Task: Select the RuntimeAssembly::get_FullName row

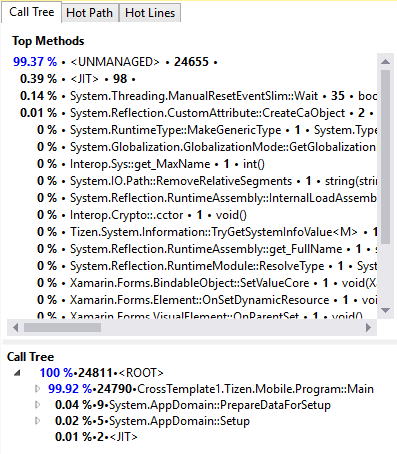Action: [x=207, y=249]
